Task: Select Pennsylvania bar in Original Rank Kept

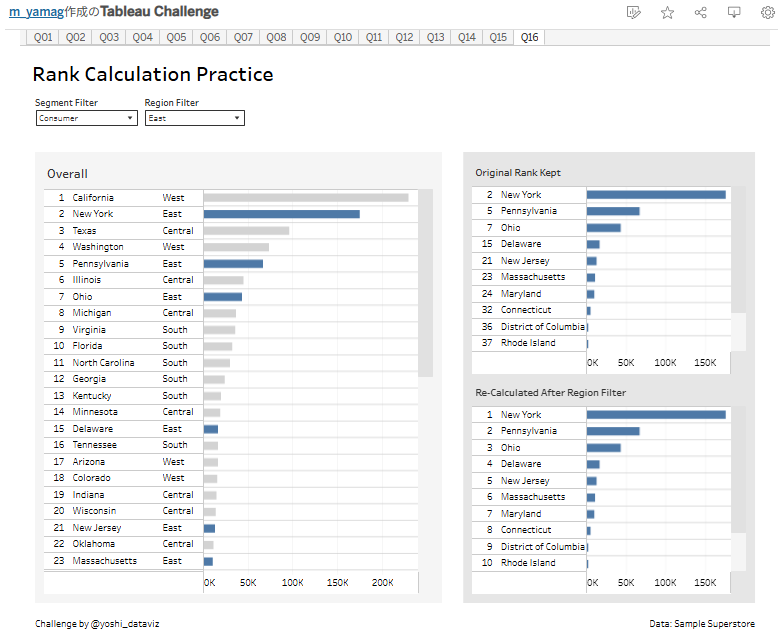Action: pyautogui.click(x=613, y=211)
